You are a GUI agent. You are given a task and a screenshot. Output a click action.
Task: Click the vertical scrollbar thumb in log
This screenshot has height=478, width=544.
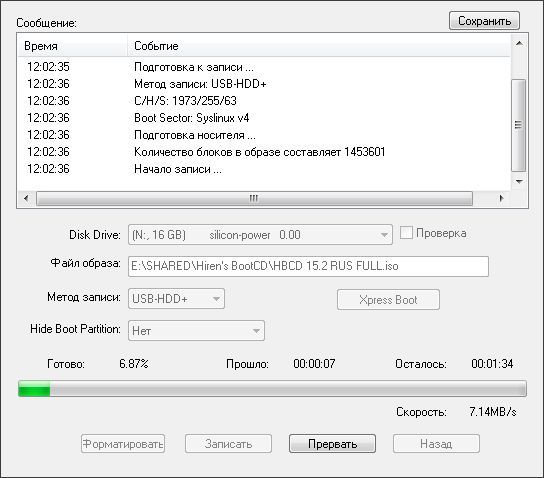pyautogui.click(x=519, y=125)
